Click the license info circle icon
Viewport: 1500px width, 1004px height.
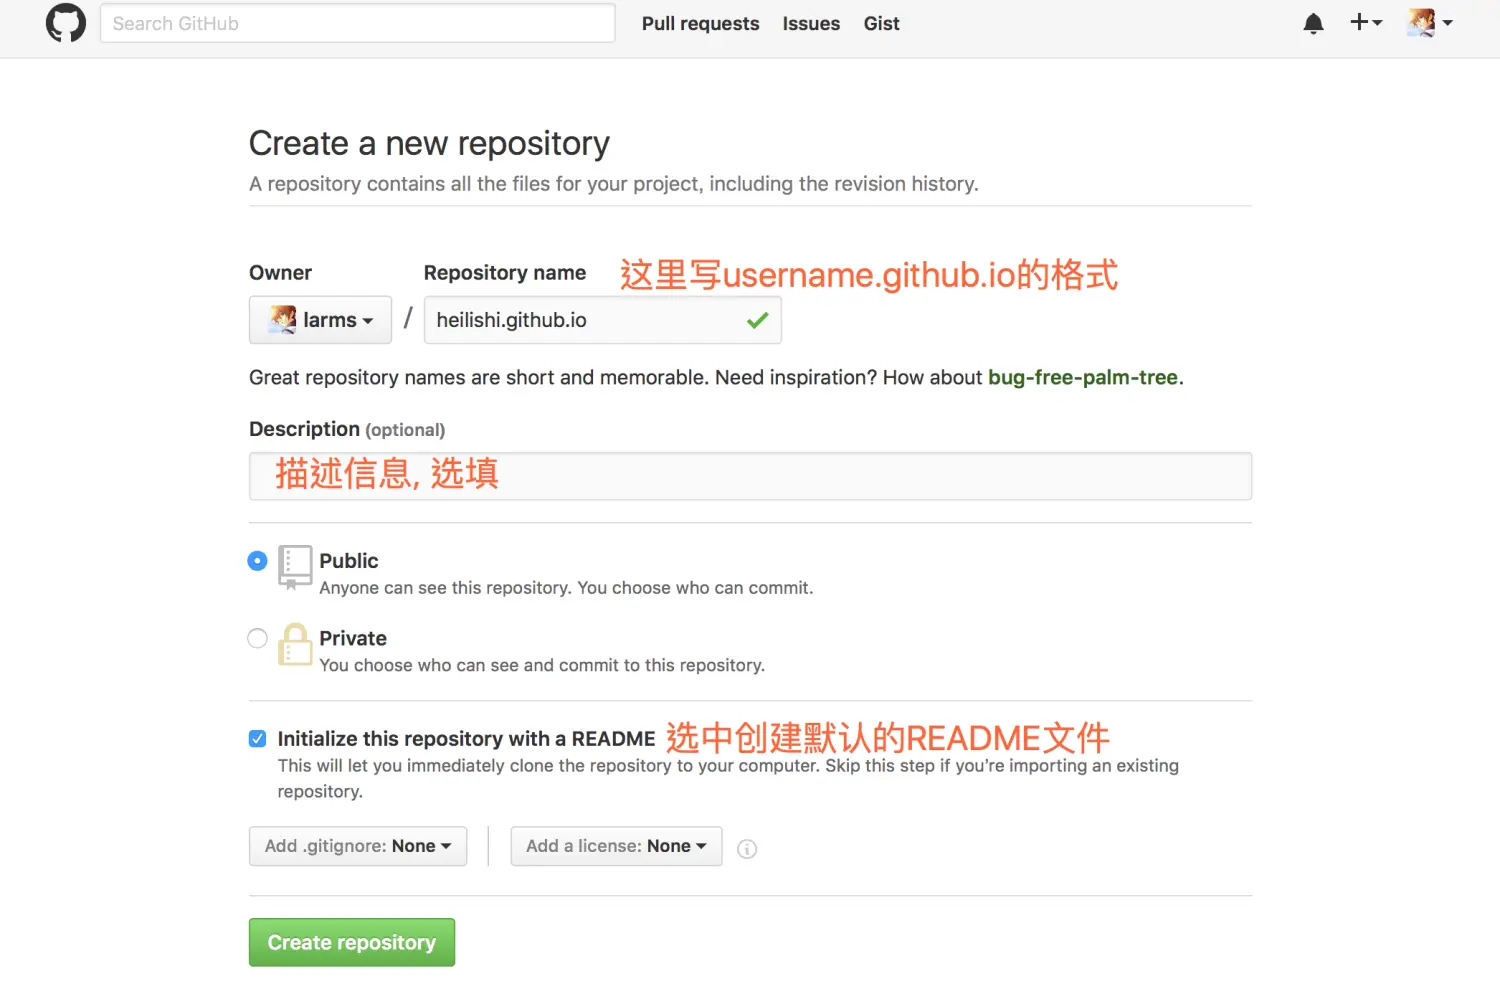point(747,849)
